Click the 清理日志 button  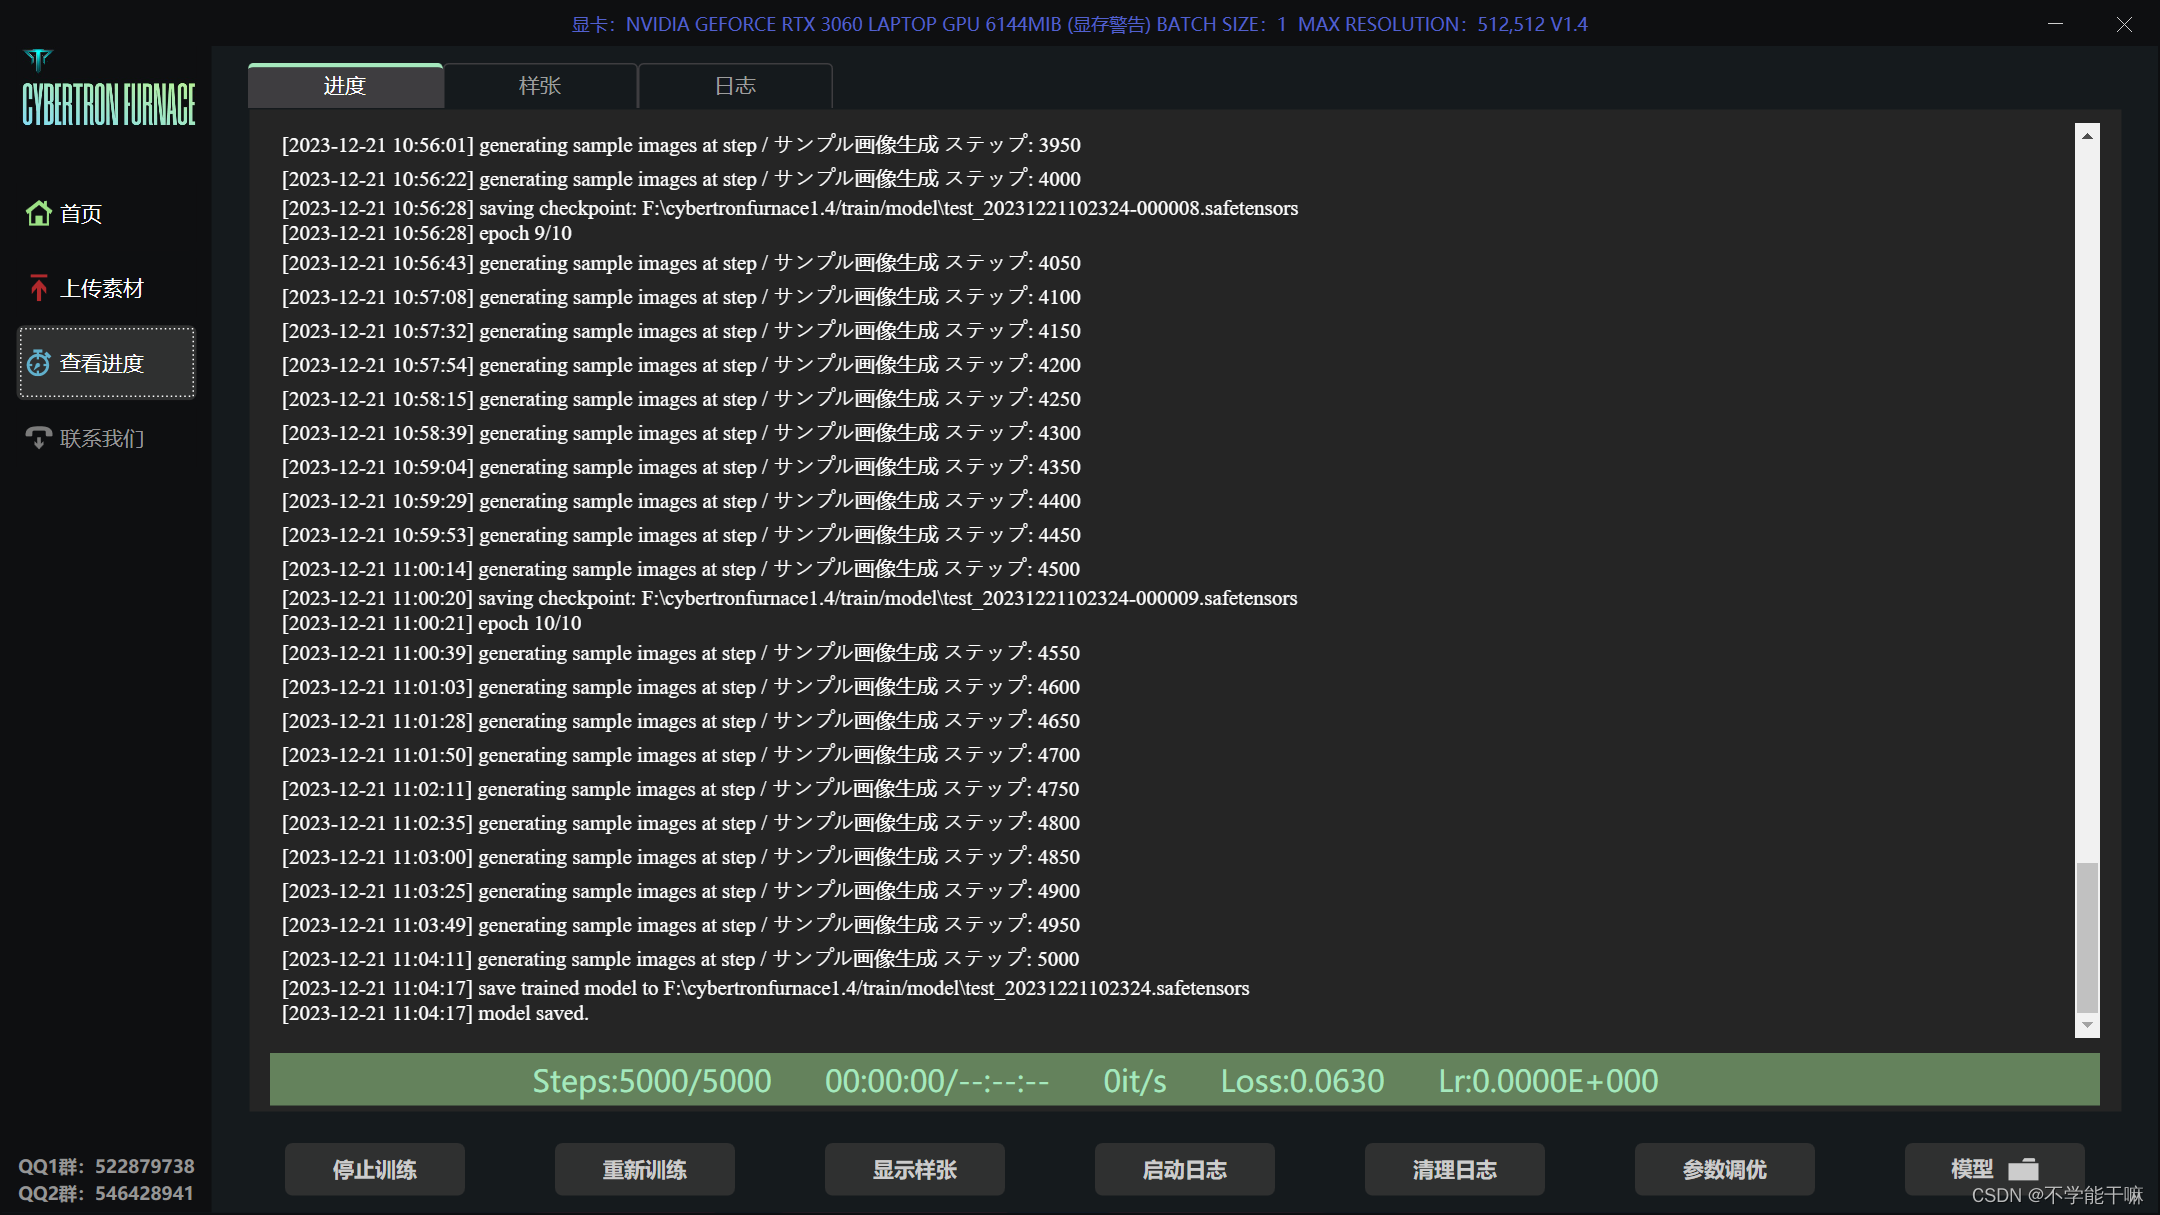[x=1454, y=1169]
